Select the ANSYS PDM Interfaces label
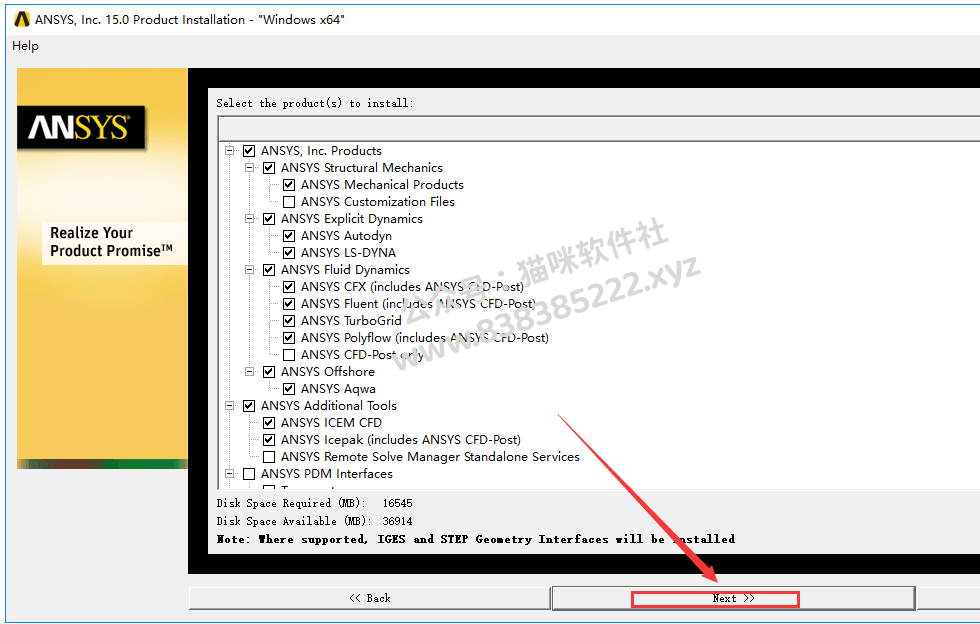Viewport: 980px width, 624px height. click(327, 474)
